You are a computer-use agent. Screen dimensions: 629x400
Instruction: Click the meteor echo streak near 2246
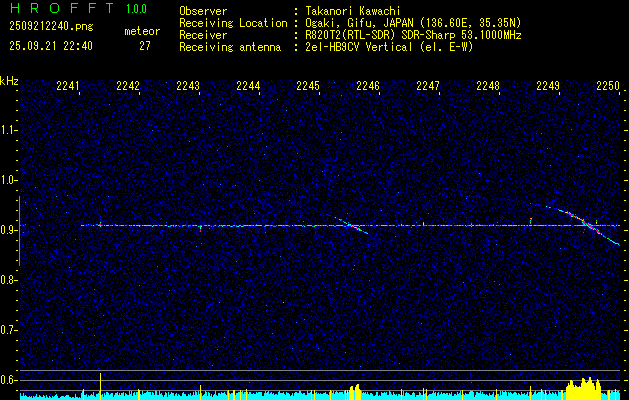[x=352, y=226]
